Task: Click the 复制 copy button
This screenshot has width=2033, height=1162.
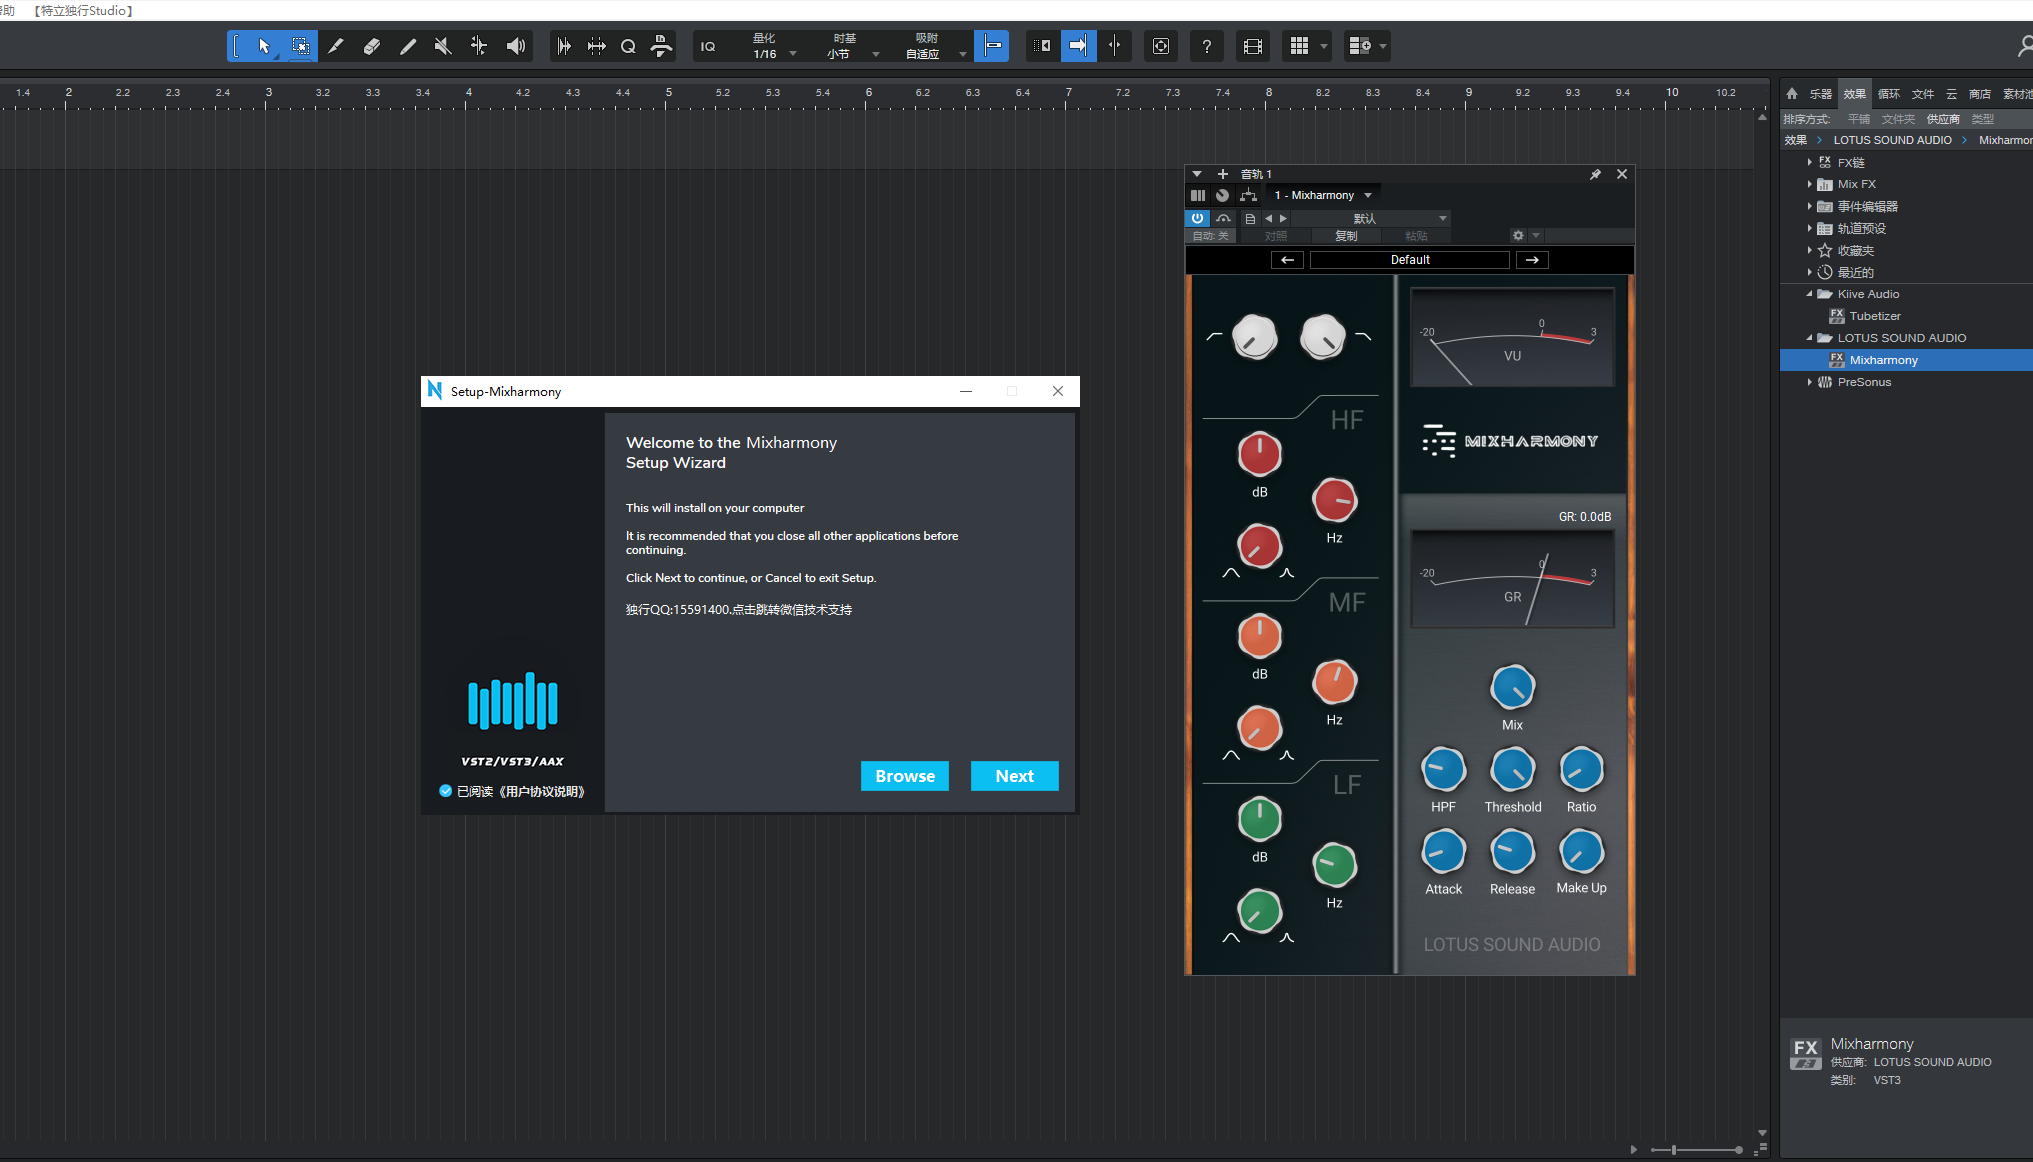Action: [1346, 236]
